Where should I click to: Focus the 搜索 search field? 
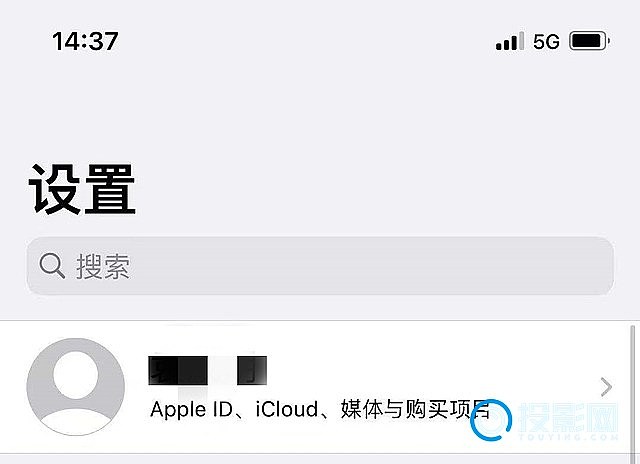320,266
